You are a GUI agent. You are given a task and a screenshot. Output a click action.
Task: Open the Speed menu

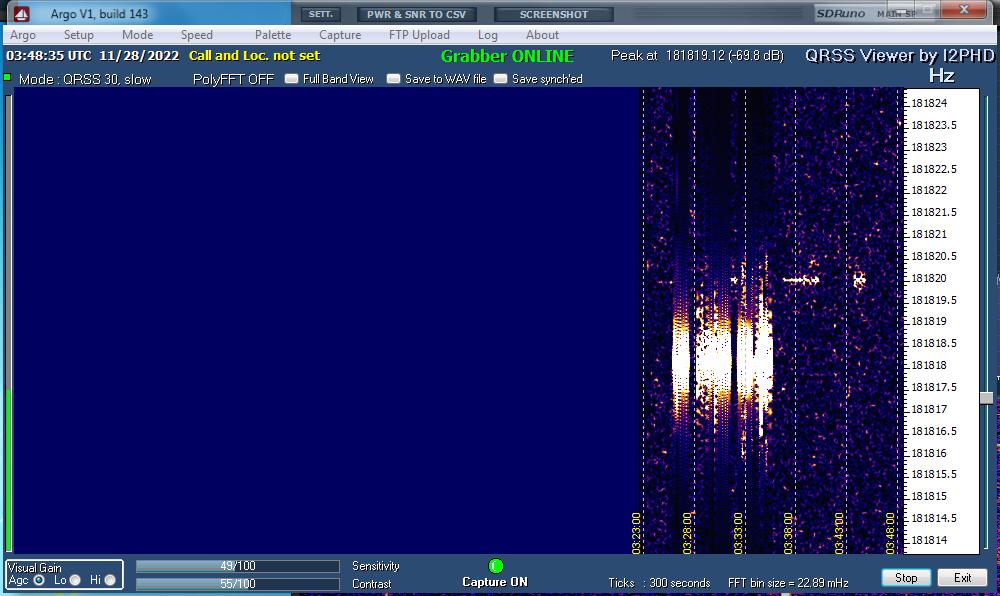tap(196, 35)
